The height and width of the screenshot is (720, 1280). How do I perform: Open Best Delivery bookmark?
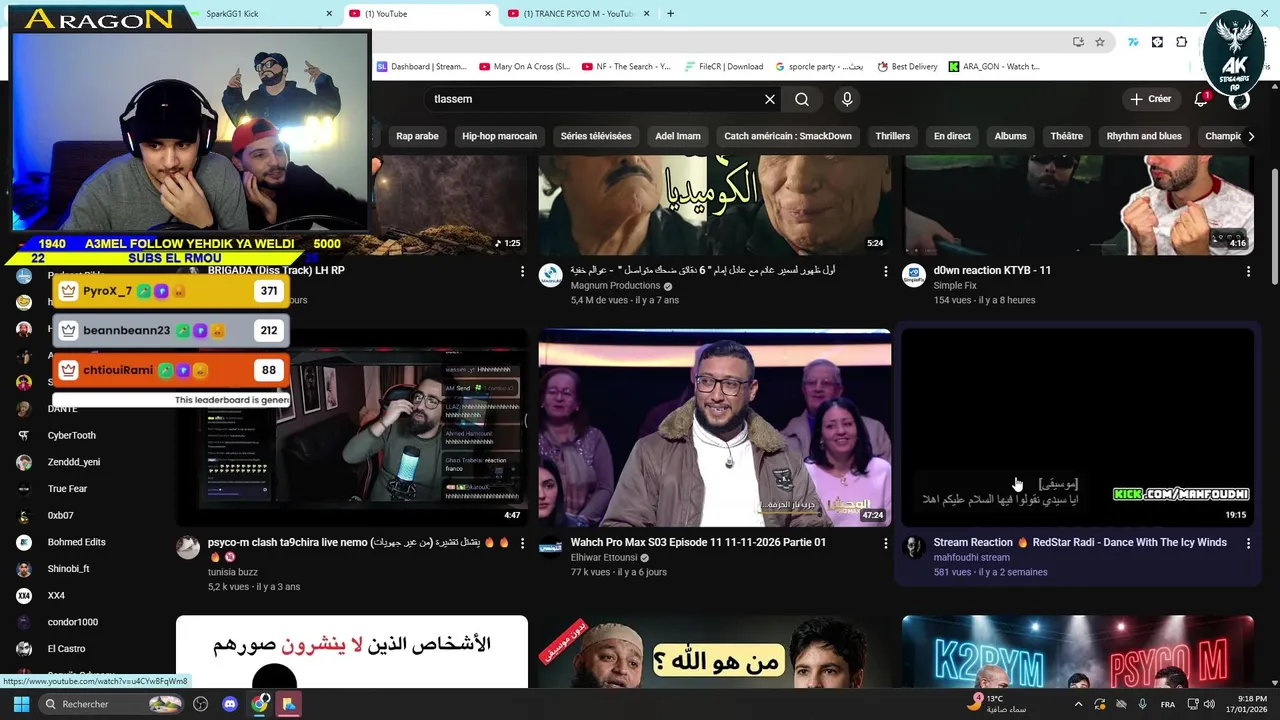tap(907, 67)
